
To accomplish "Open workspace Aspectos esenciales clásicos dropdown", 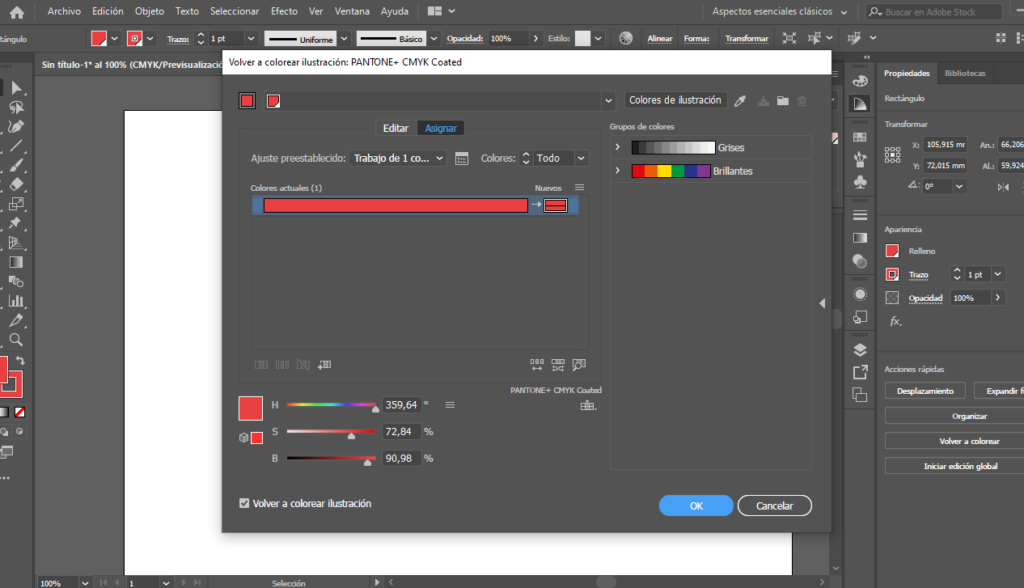I will (780, 12).
